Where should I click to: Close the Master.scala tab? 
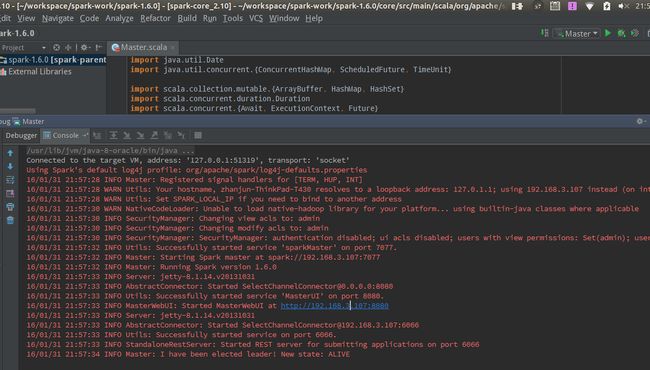[x=173, y=48]
